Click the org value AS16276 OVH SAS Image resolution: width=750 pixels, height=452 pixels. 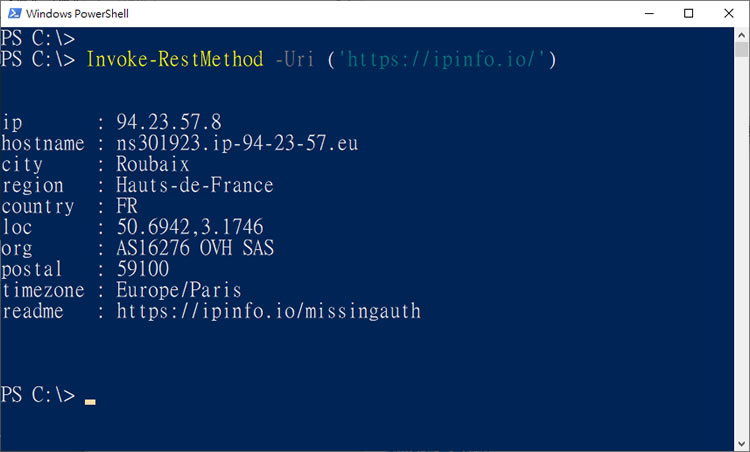(194, 248)
